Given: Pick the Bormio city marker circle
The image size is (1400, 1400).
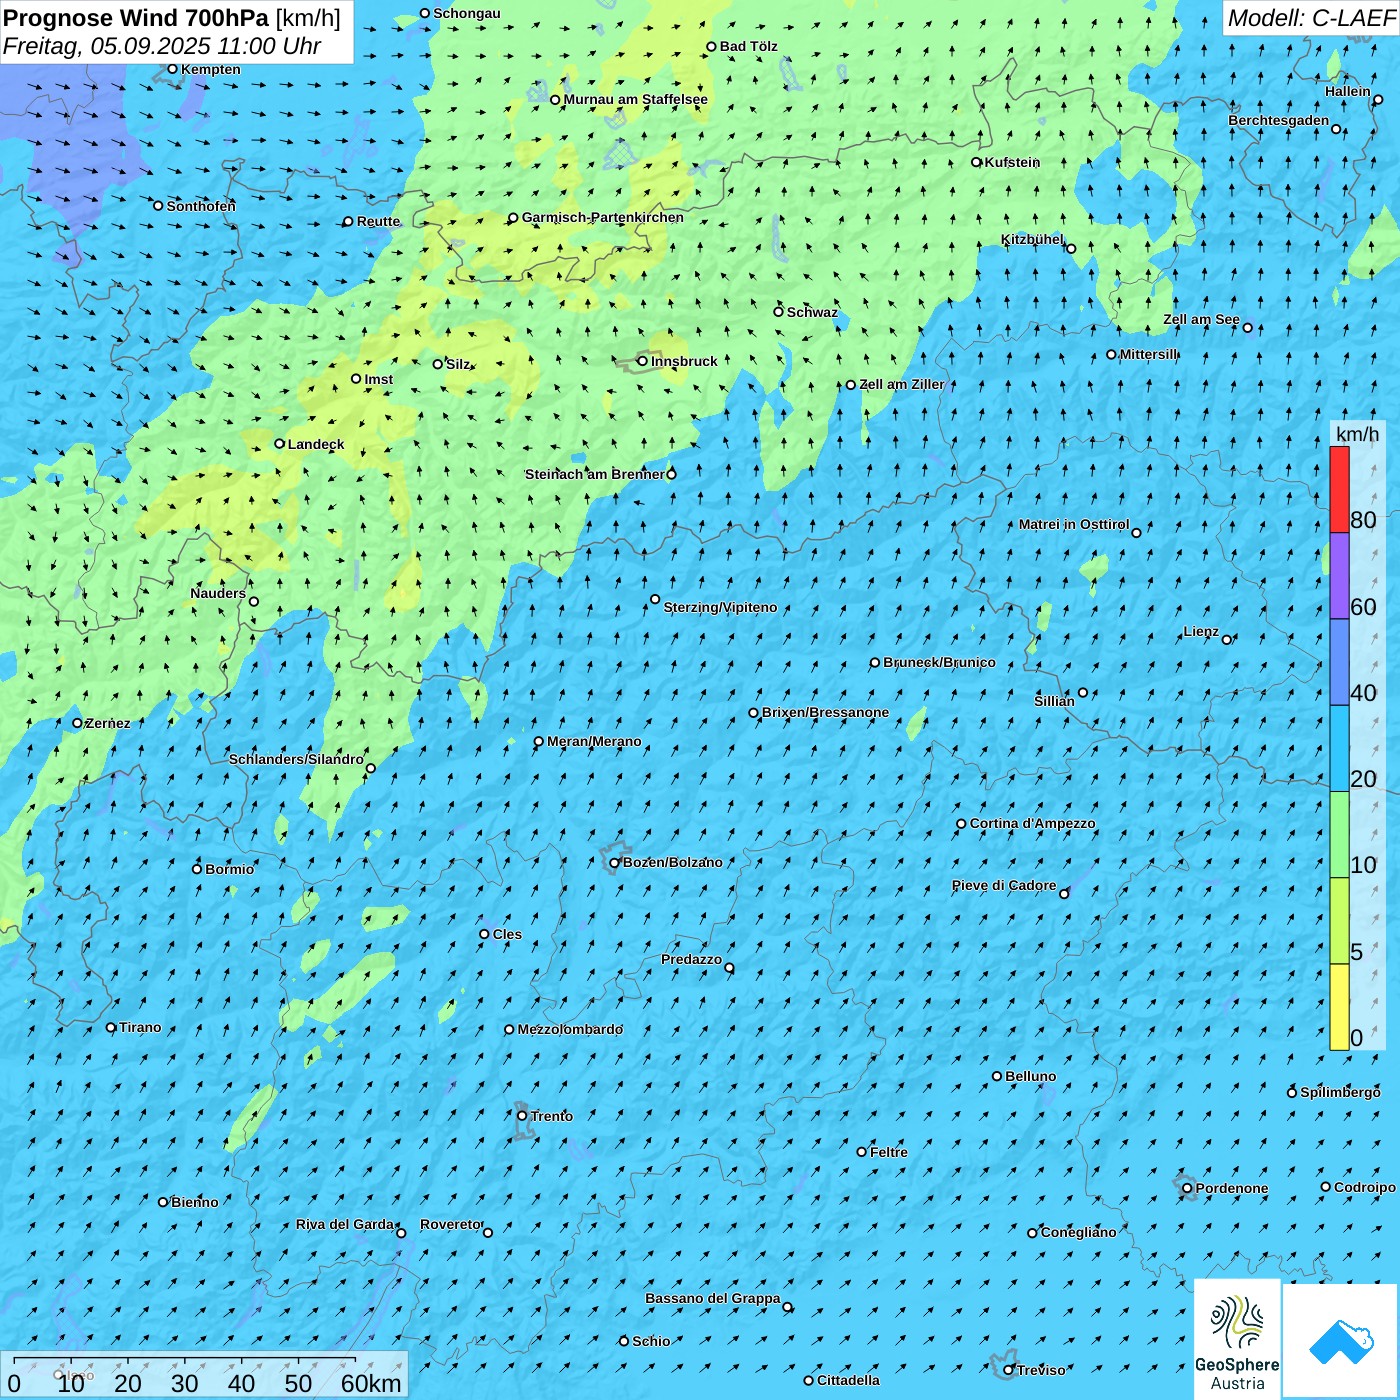Looking at the screenshot, I should coord(197,869).
